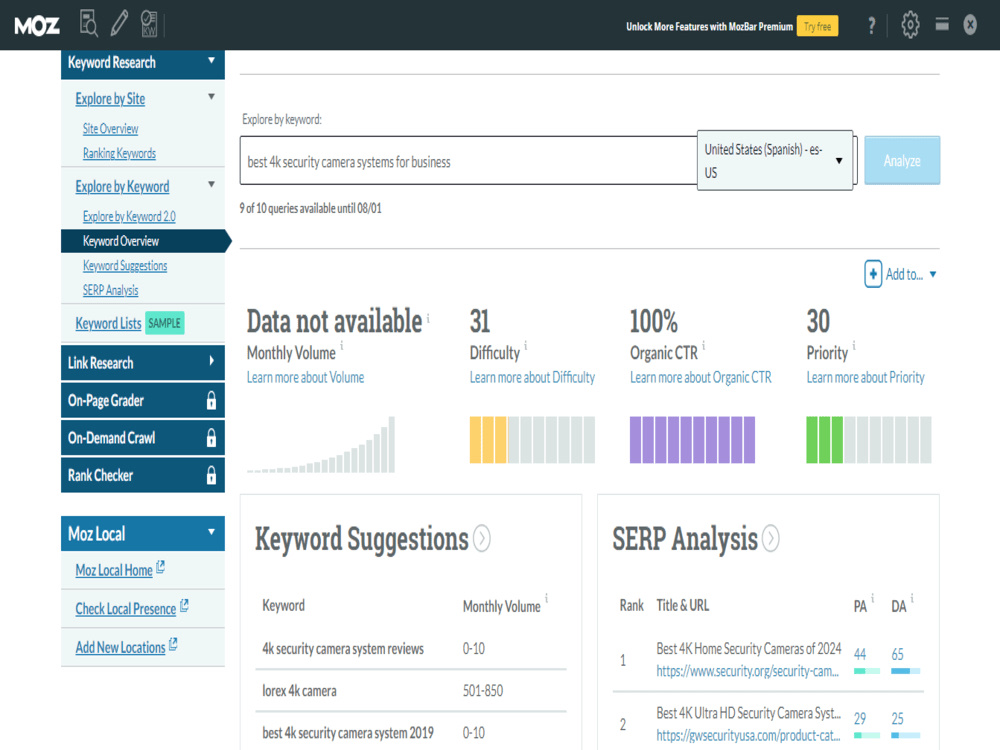
Task: Click Learn more about Priority
Action: (865, 378)
